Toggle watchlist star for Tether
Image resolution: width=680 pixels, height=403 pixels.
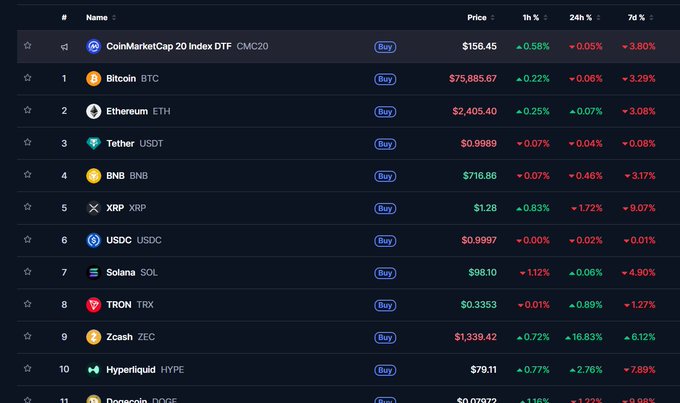pyautogui.click(x=27, y=142)
